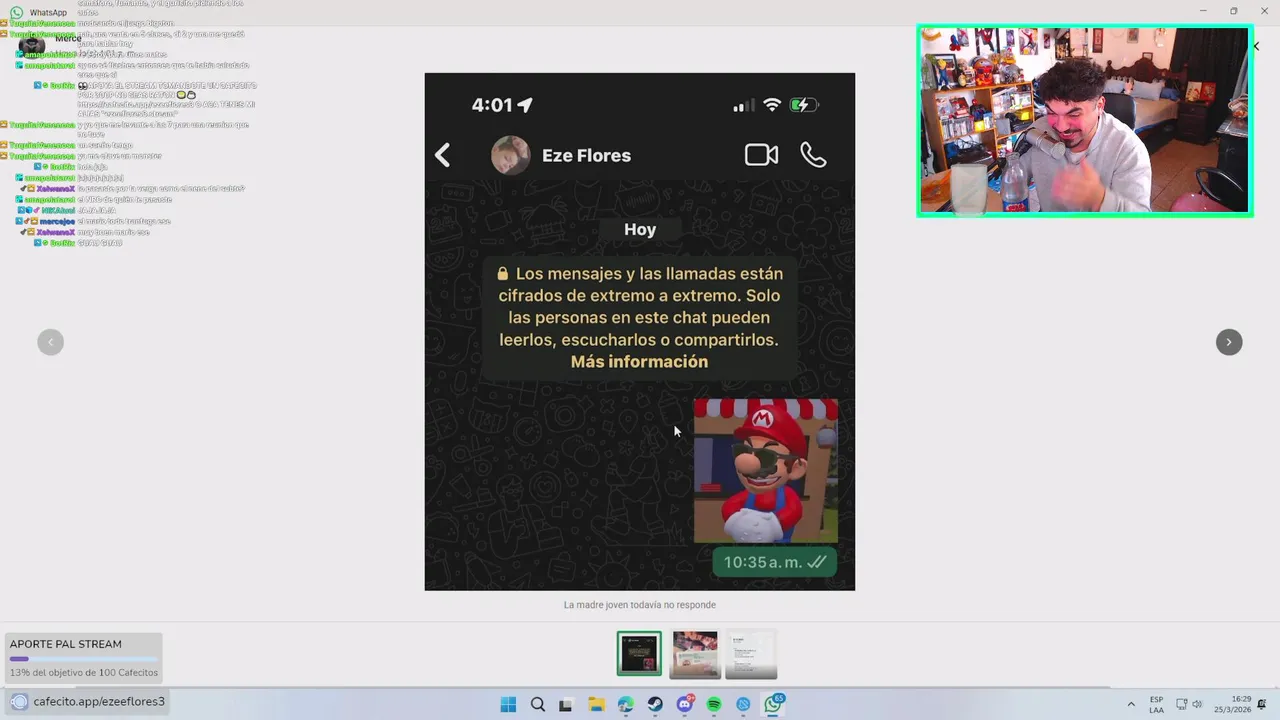Screen dimensions: 1280x720
Task: Click the APORTE PAL STREAM progress bar
Action: pos(83,659)
